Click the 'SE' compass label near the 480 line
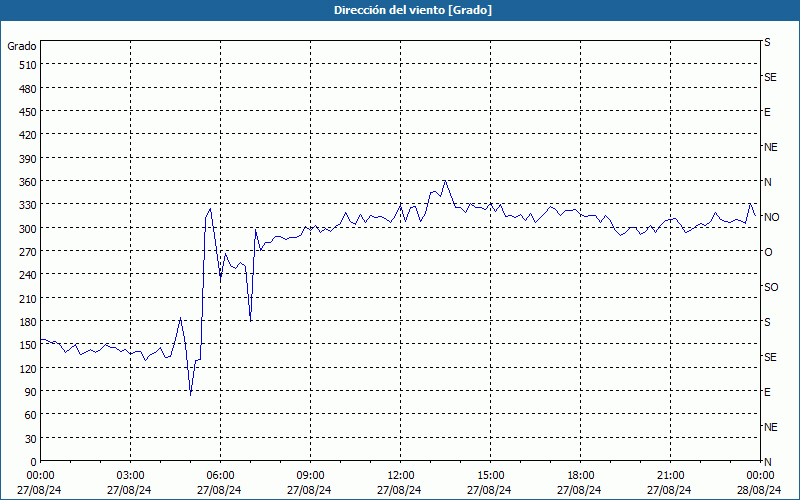Image resolution: width=800 pixels, height=500 pixels. click(770, 77)
